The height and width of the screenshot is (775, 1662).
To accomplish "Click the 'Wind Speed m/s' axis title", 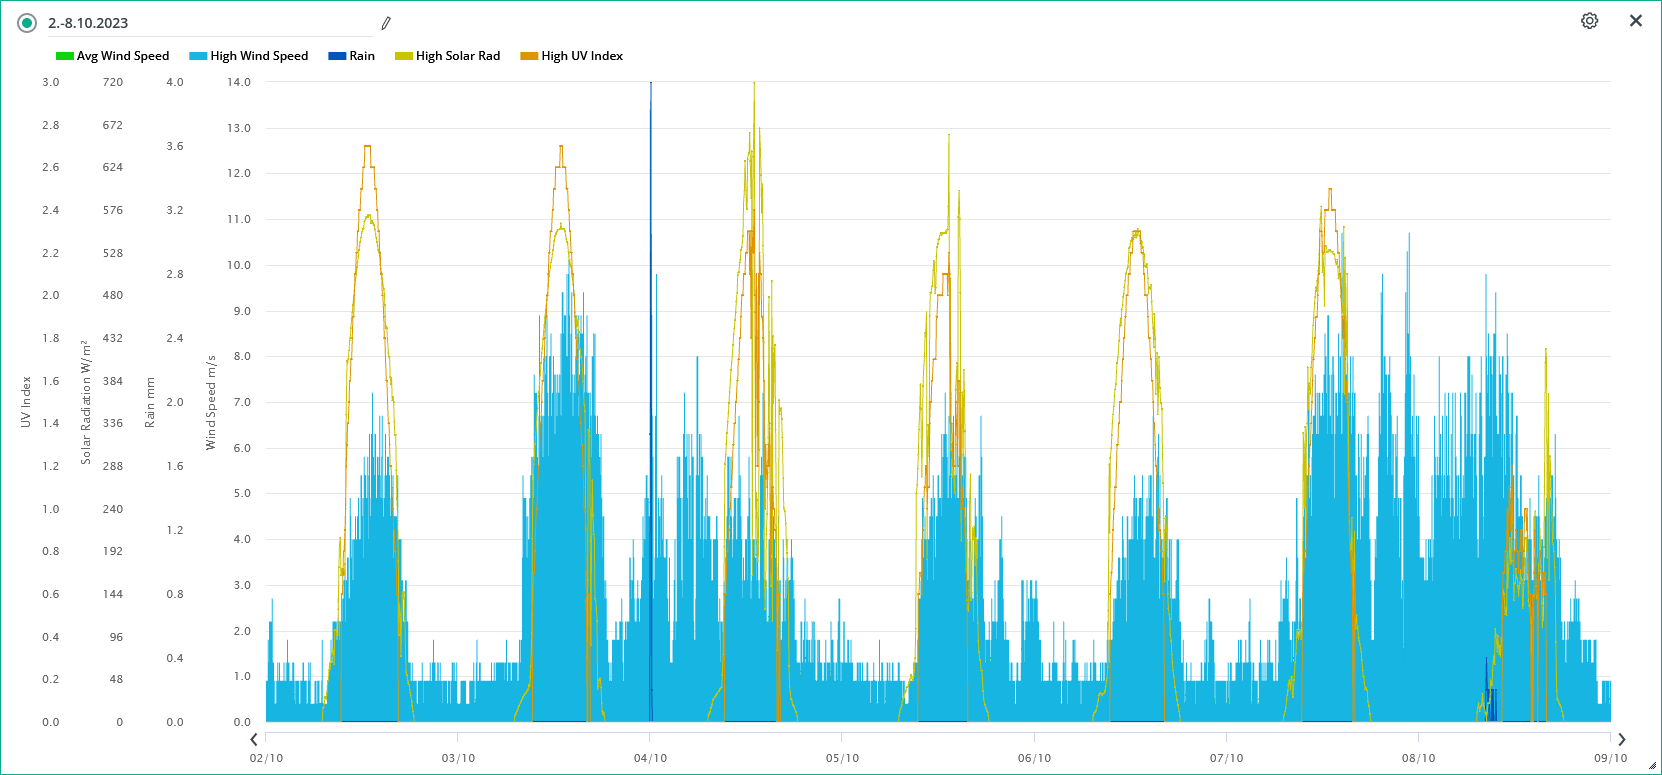I will pos(211,402).
